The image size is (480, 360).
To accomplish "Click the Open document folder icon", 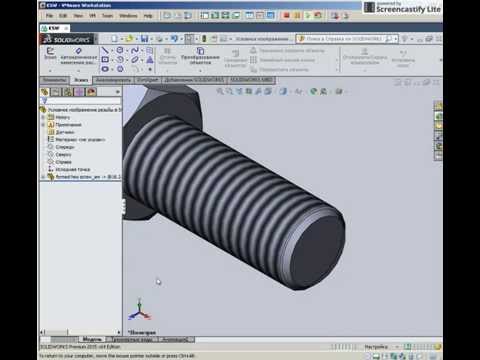I will pos(129,39).
